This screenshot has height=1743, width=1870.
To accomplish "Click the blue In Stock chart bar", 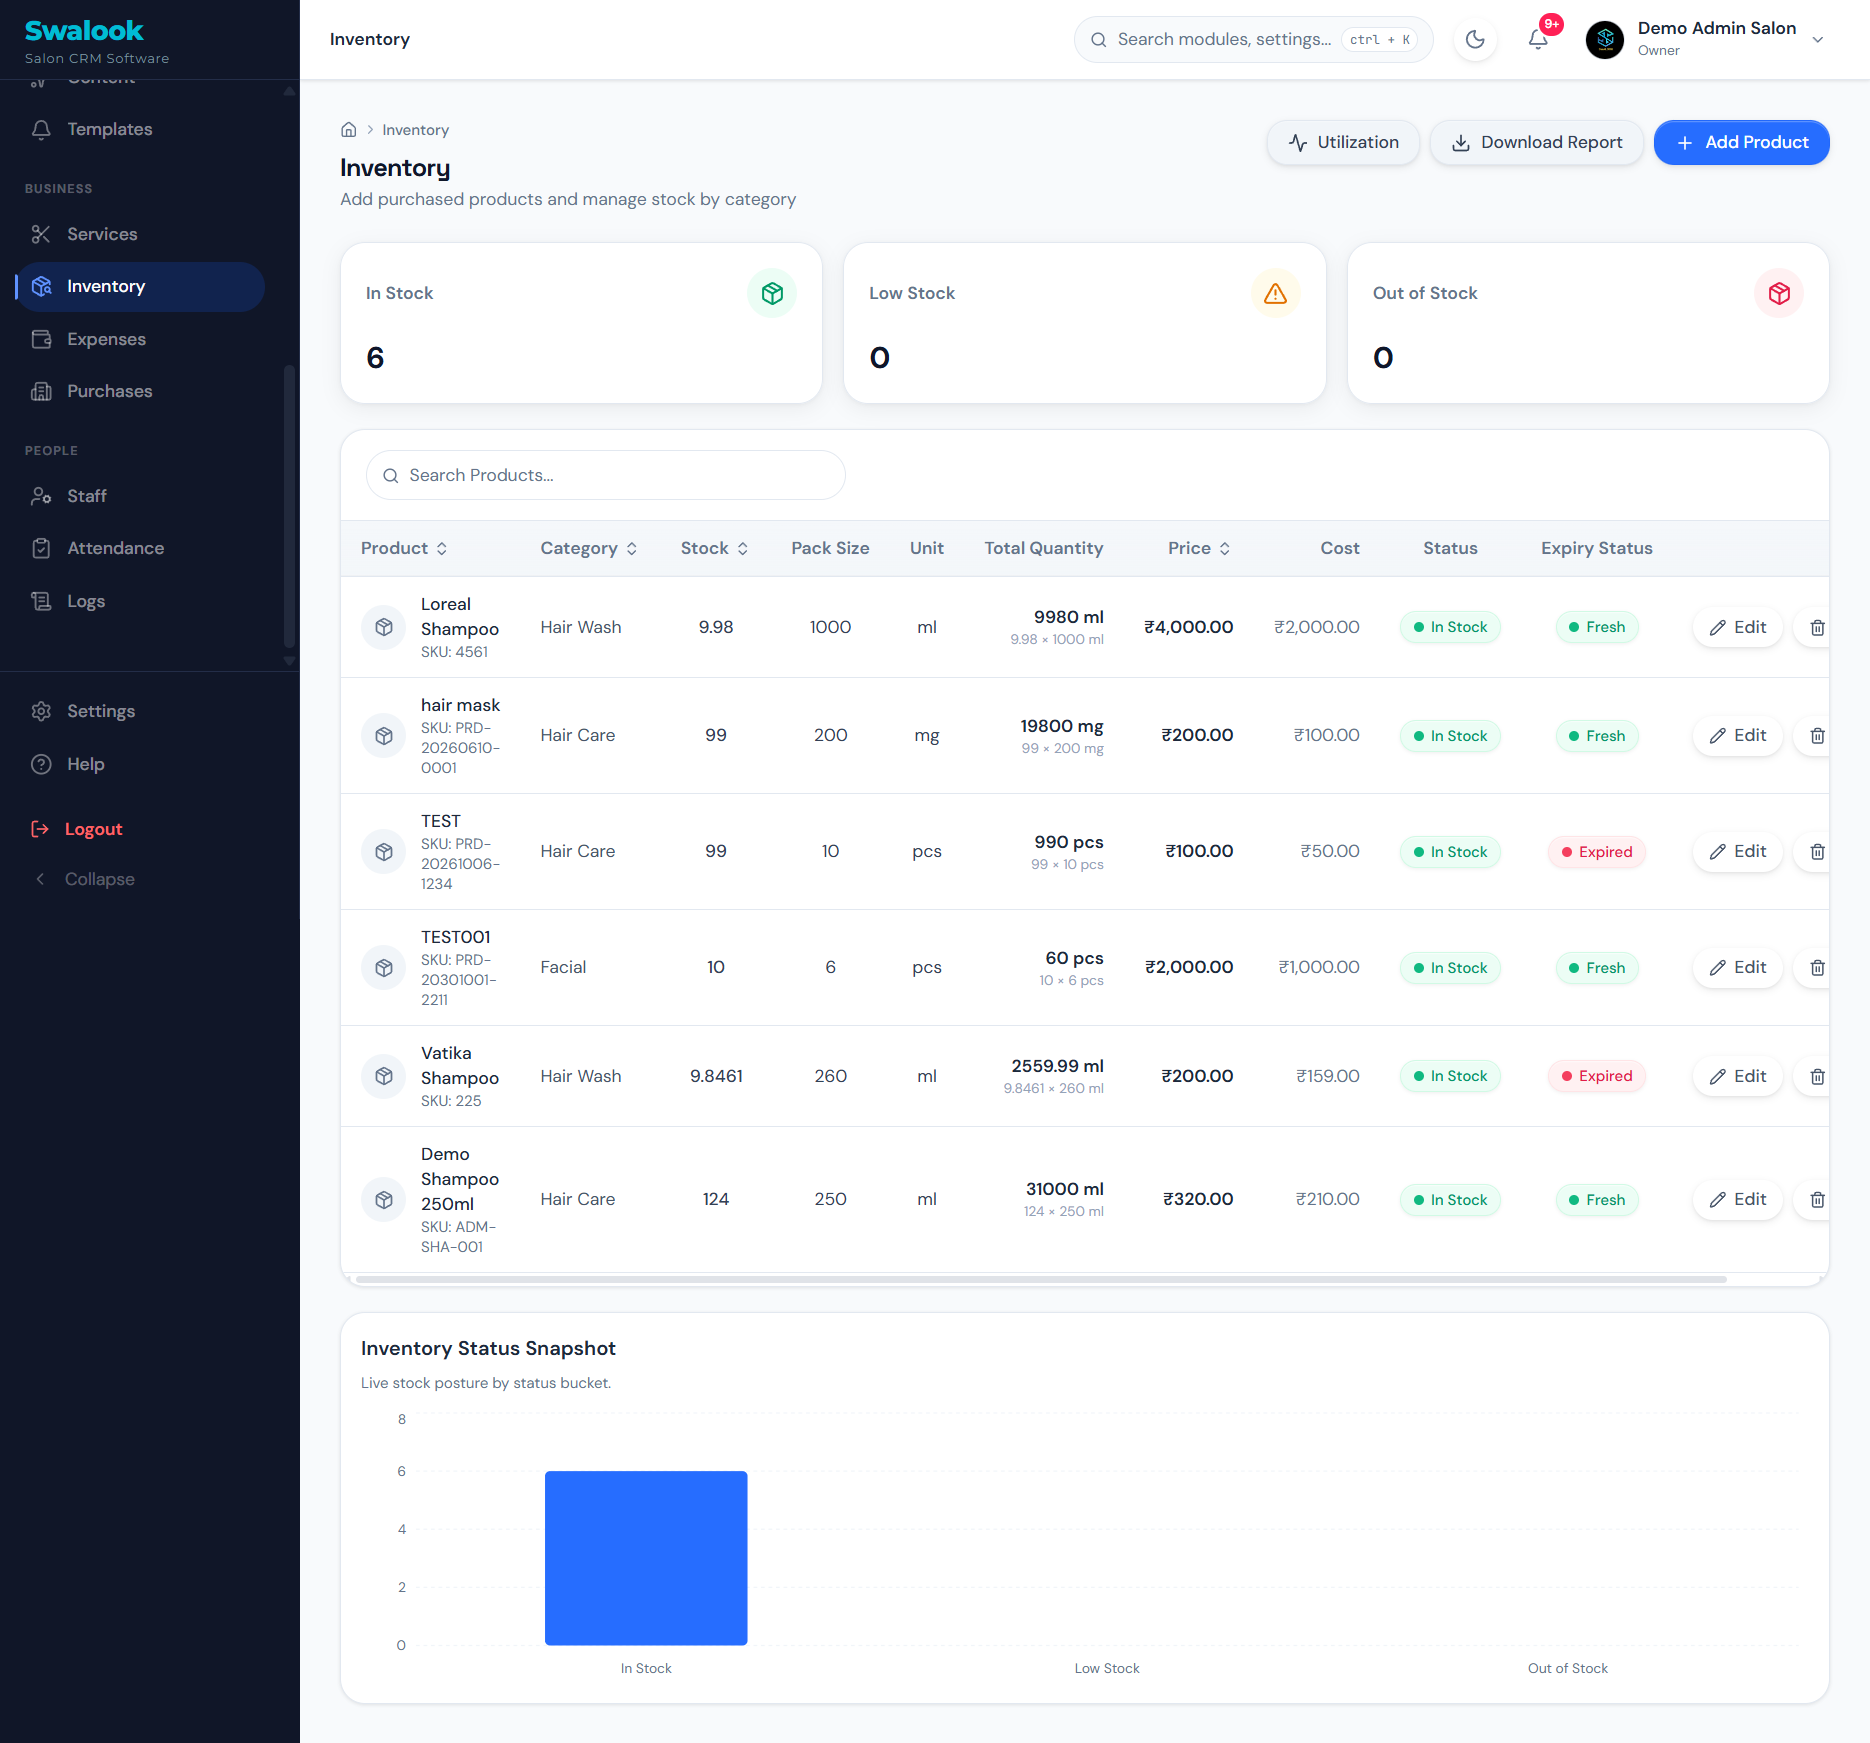I will pos(646,1558).
